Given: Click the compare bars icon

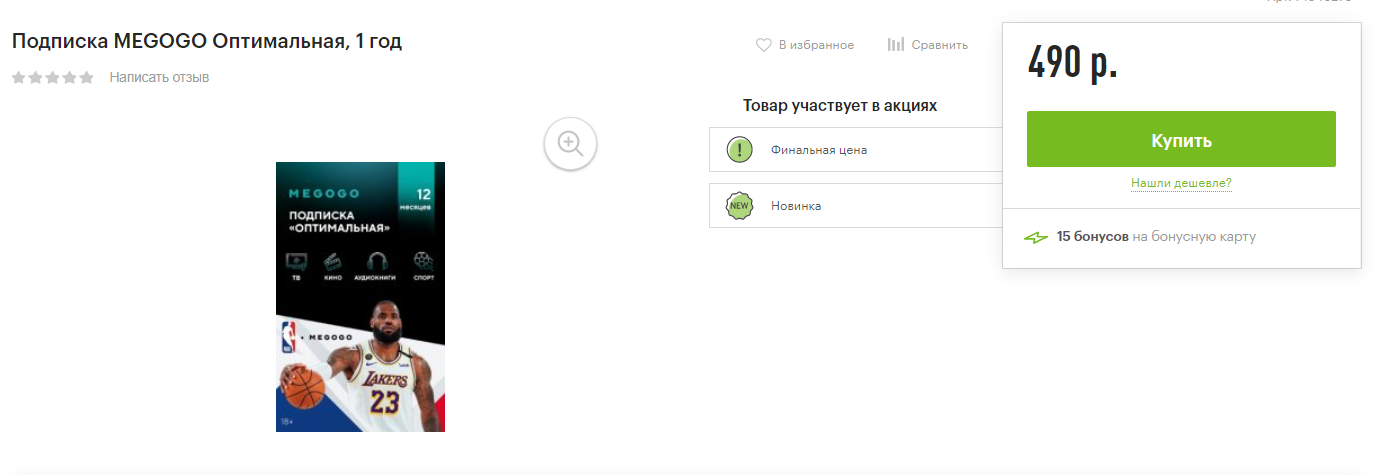Looking at the screenshot, I should click(896, 45).
